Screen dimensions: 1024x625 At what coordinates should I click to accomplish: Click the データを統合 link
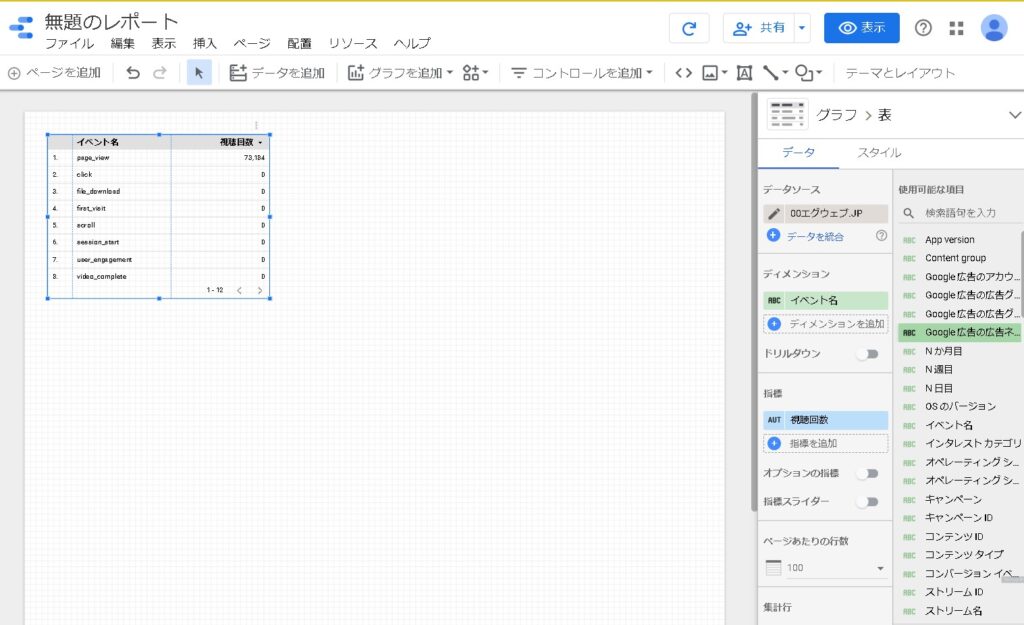tap(814, 236)
